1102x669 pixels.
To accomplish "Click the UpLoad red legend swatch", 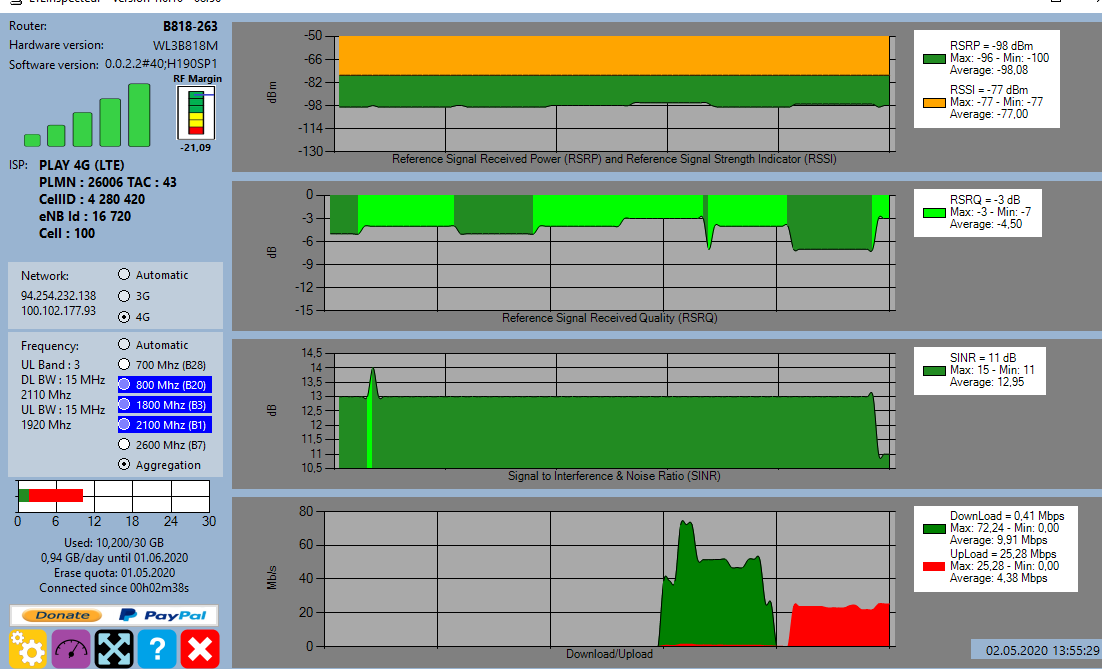I will tap(934, 566).
